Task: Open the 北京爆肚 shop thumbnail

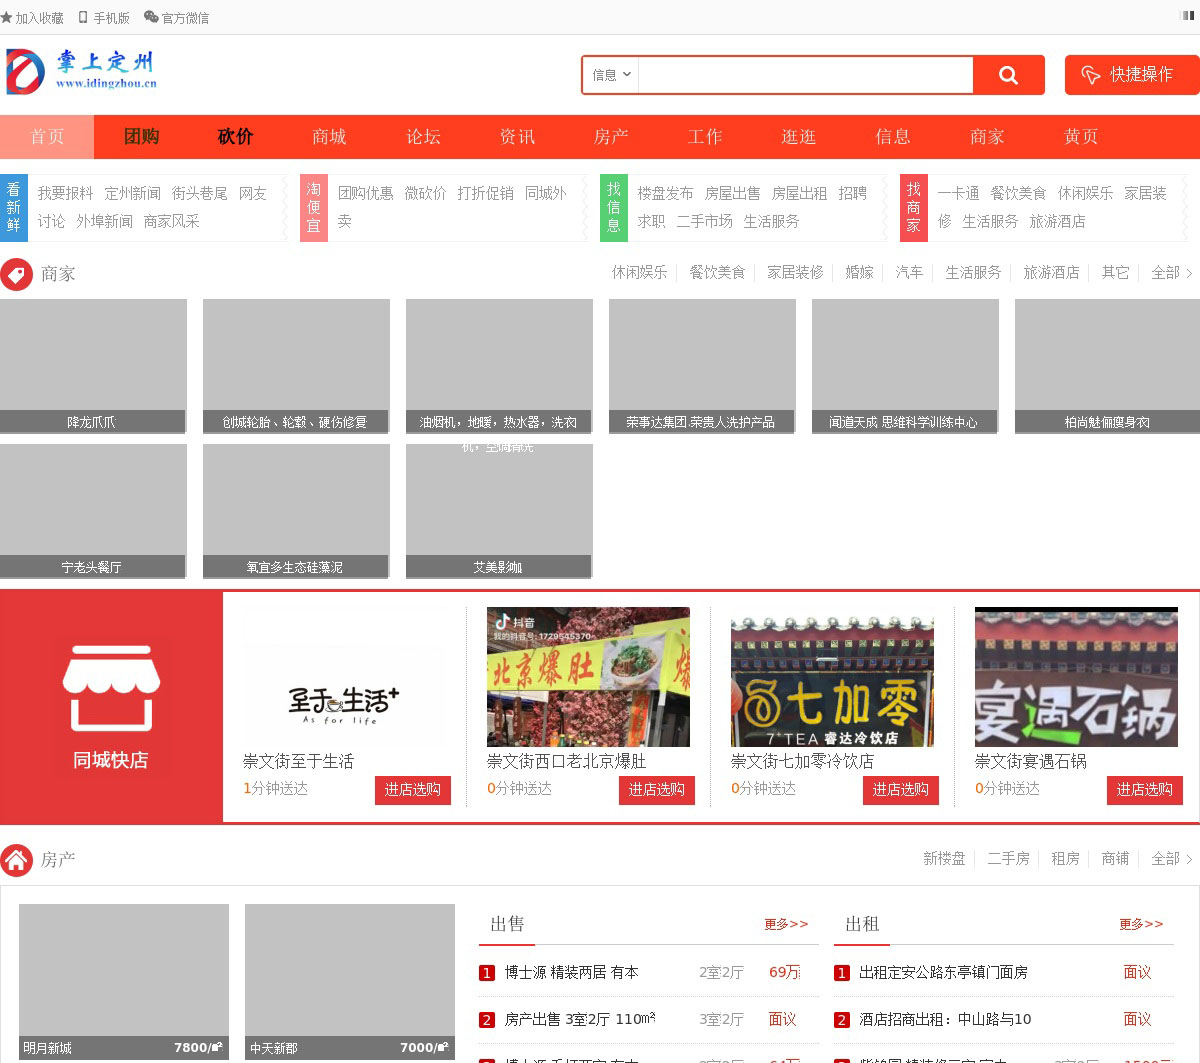Action: [x=588, y=676]
